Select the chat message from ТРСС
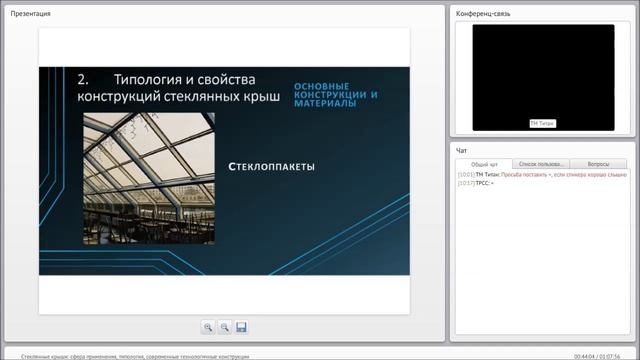 click(476, 183)
